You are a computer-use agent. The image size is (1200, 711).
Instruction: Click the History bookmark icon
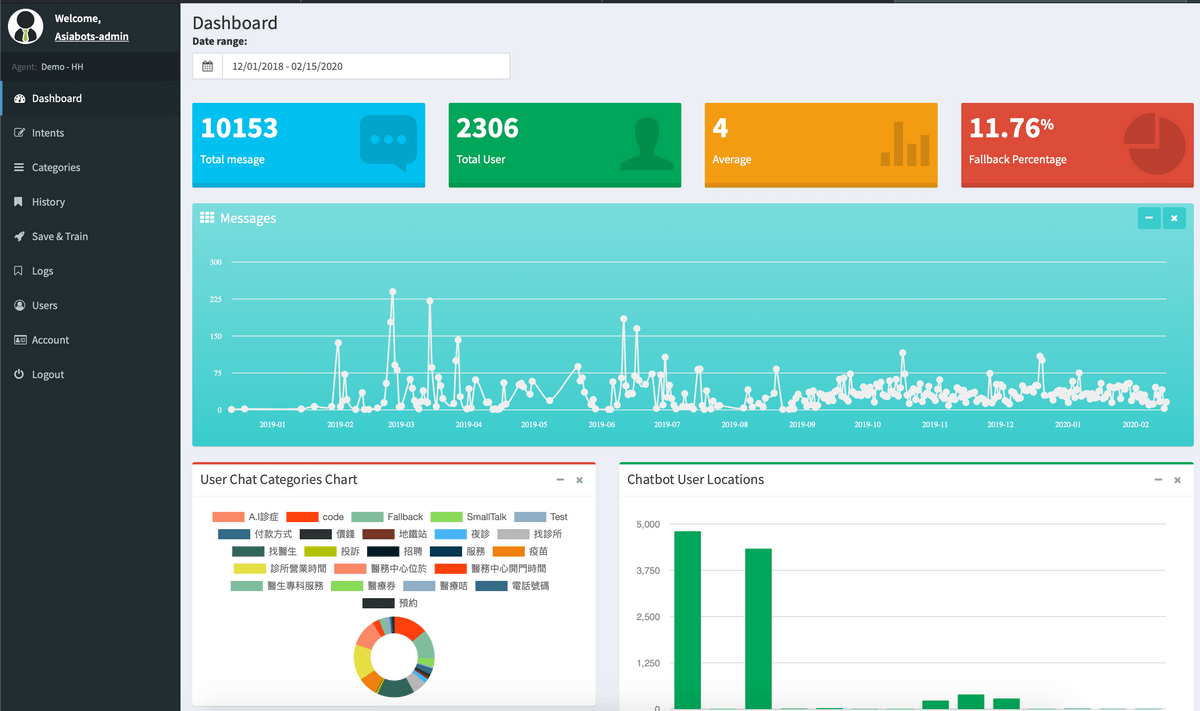[19, 202]
